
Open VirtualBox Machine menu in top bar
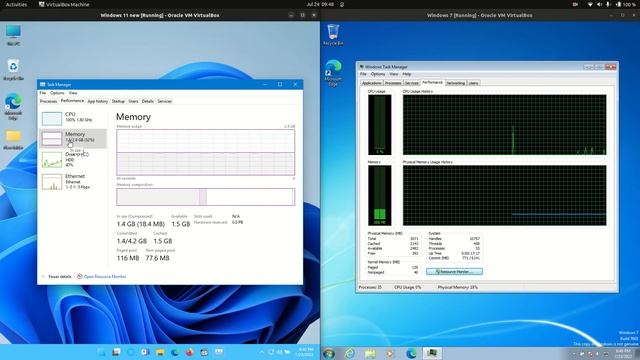[64, 4]
